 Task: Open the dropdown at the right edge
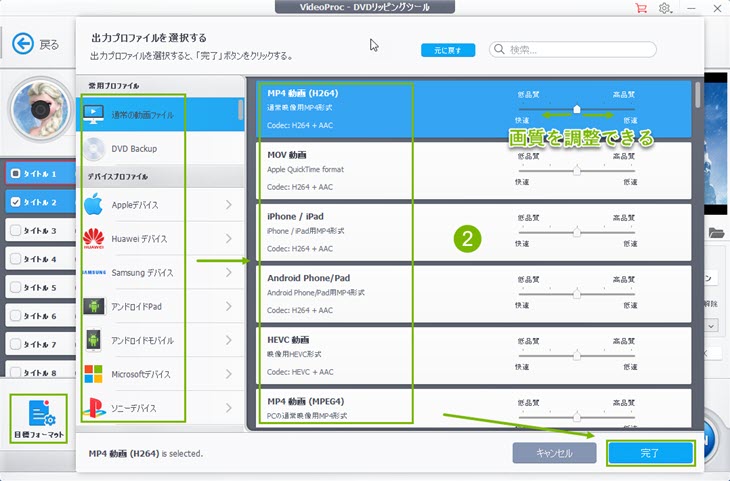pyautogui.click(x=711, y=325)
